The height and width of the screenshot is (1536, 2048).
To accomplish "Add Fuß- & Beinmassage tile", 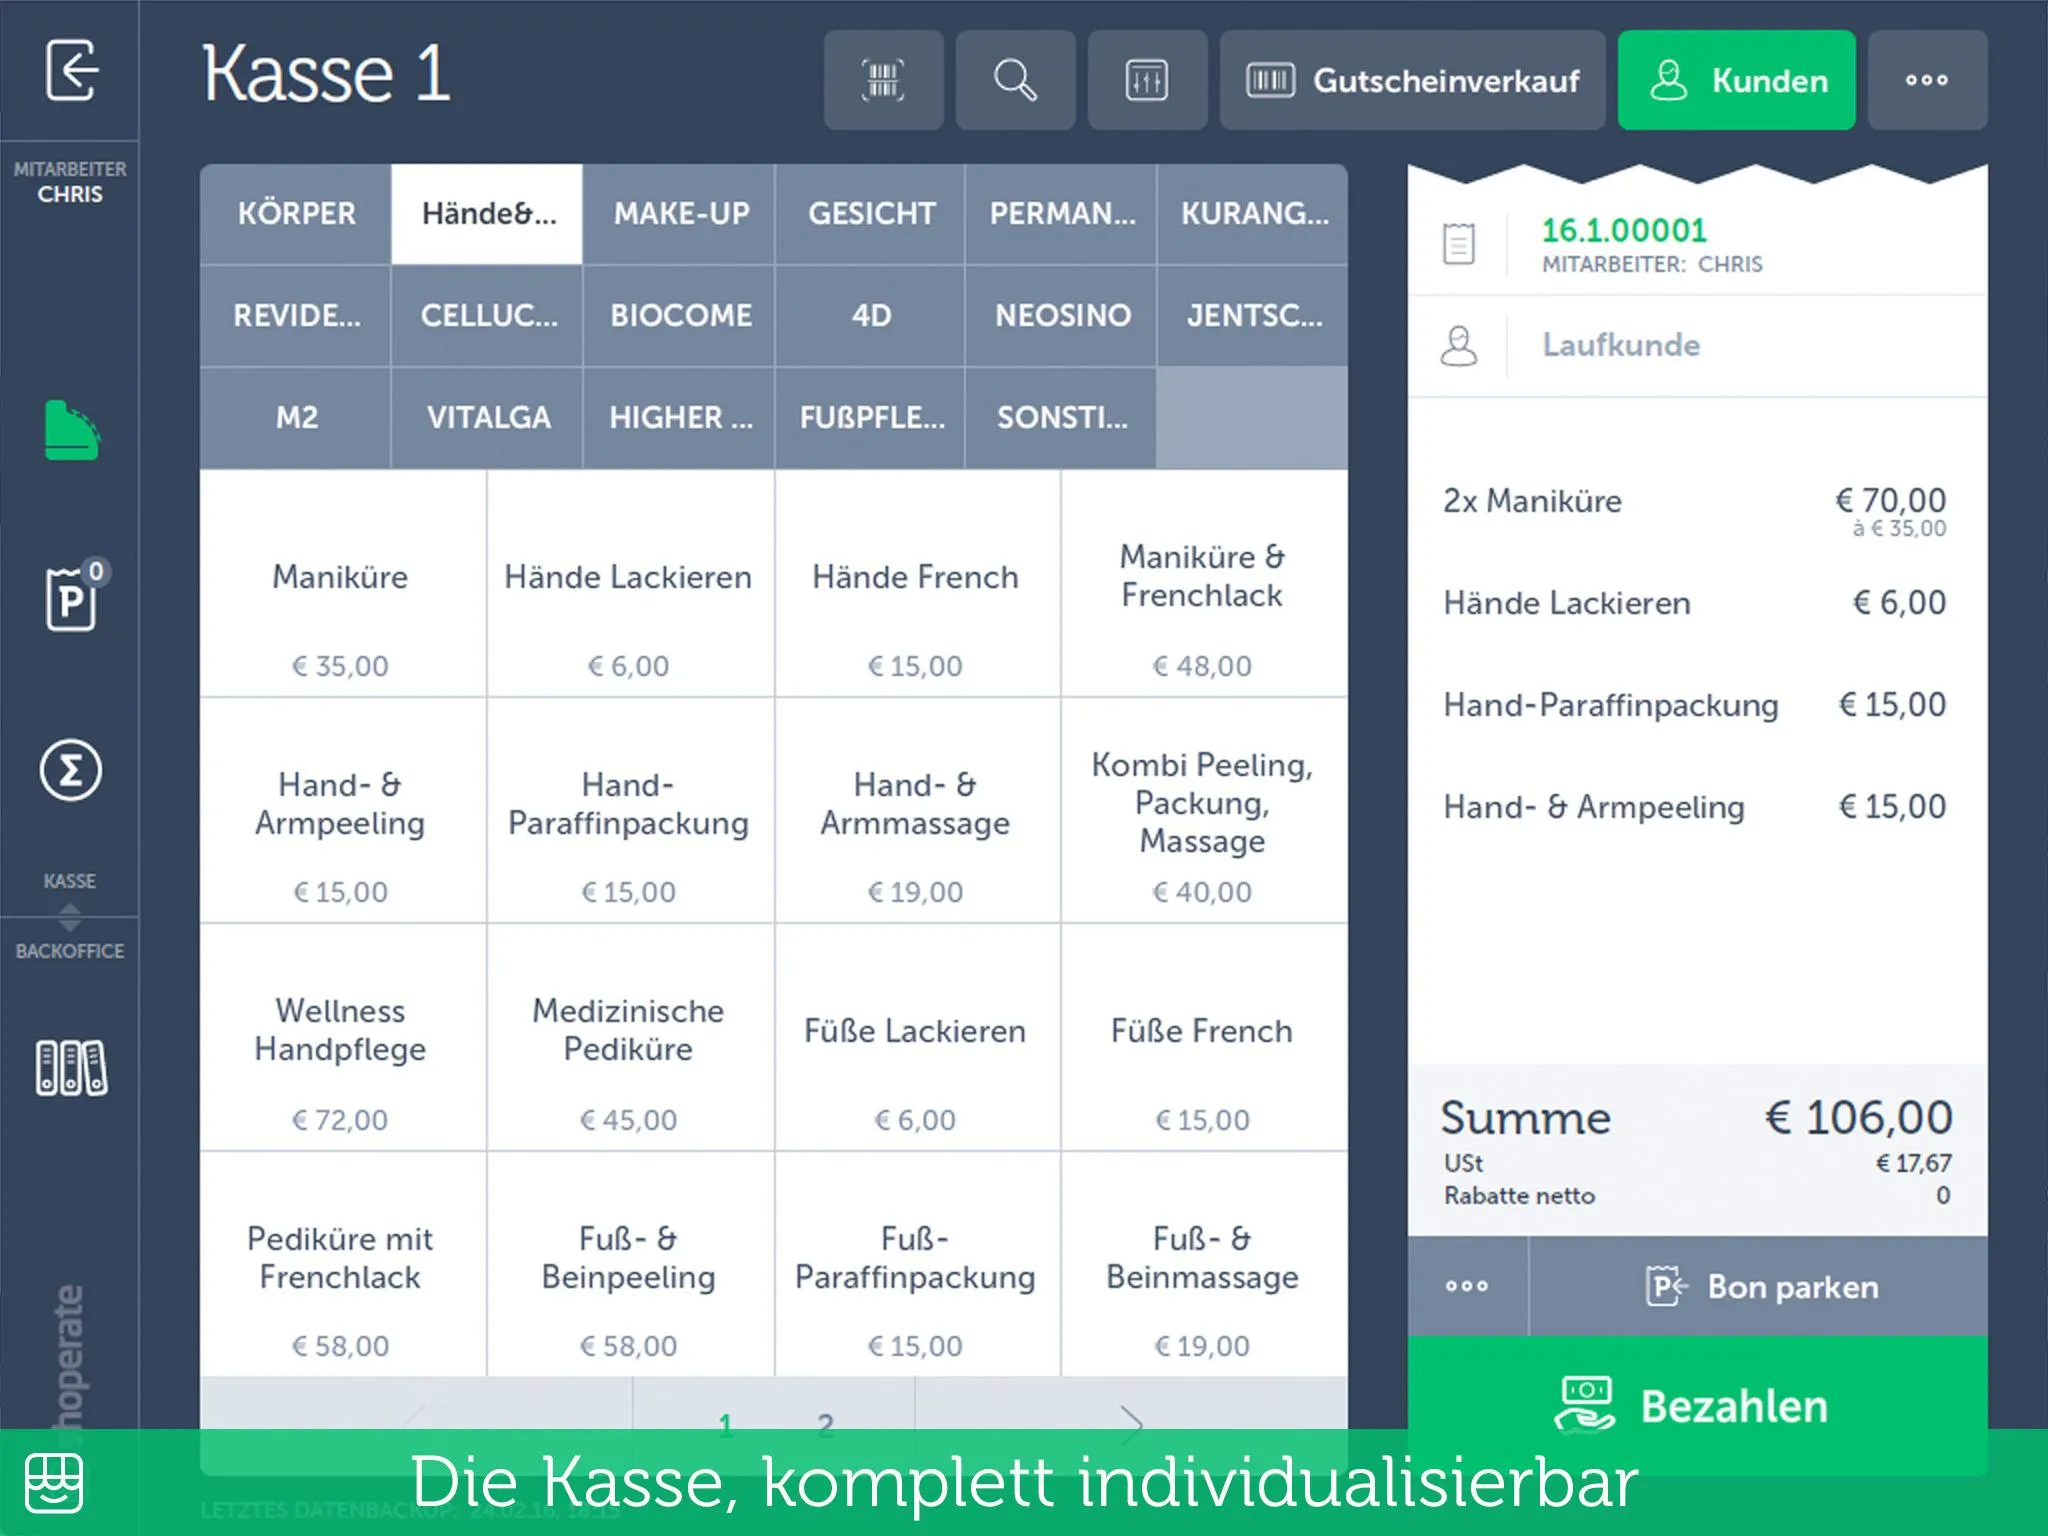I will (1204, 1264).
